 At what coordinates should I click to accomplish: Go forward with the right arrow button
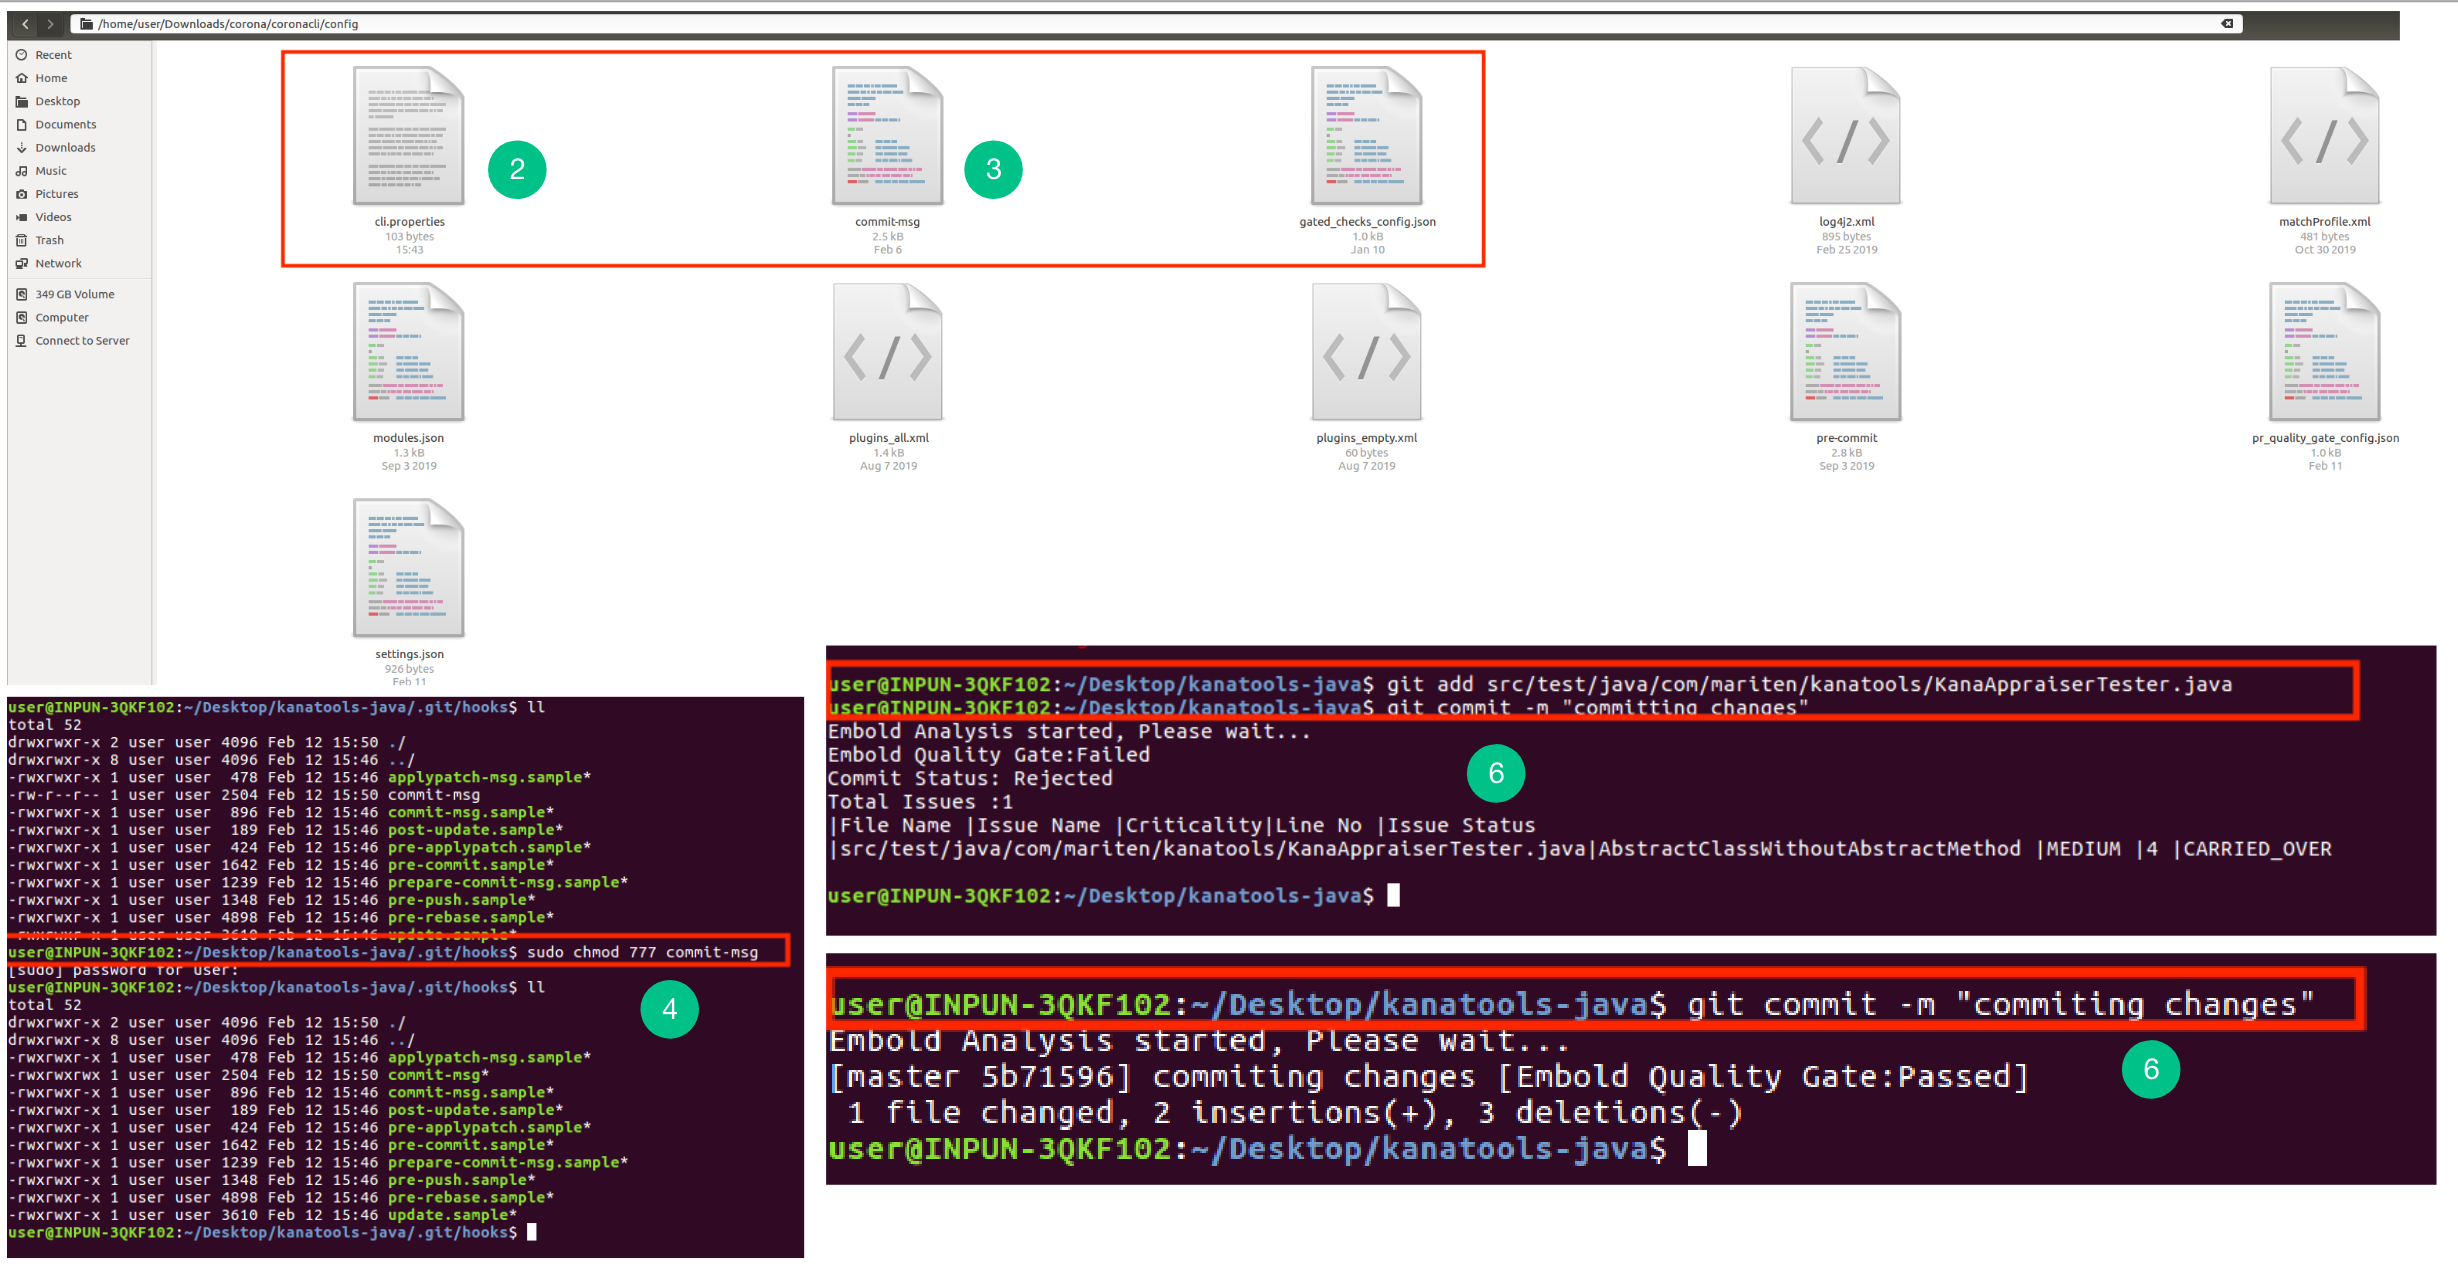[50, 24]
